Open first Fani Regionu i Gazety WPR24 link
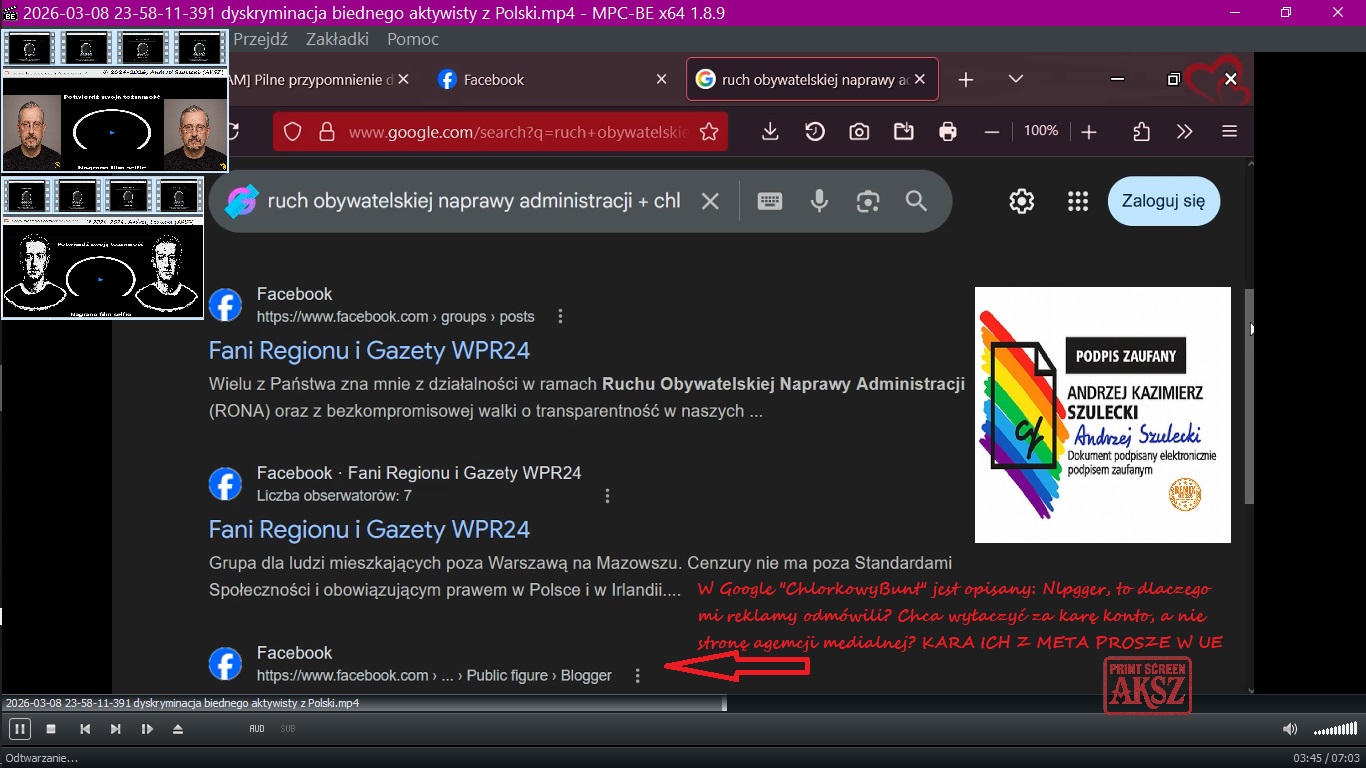The width and height of the screenshot is (1366, 768). coord(369,351)
